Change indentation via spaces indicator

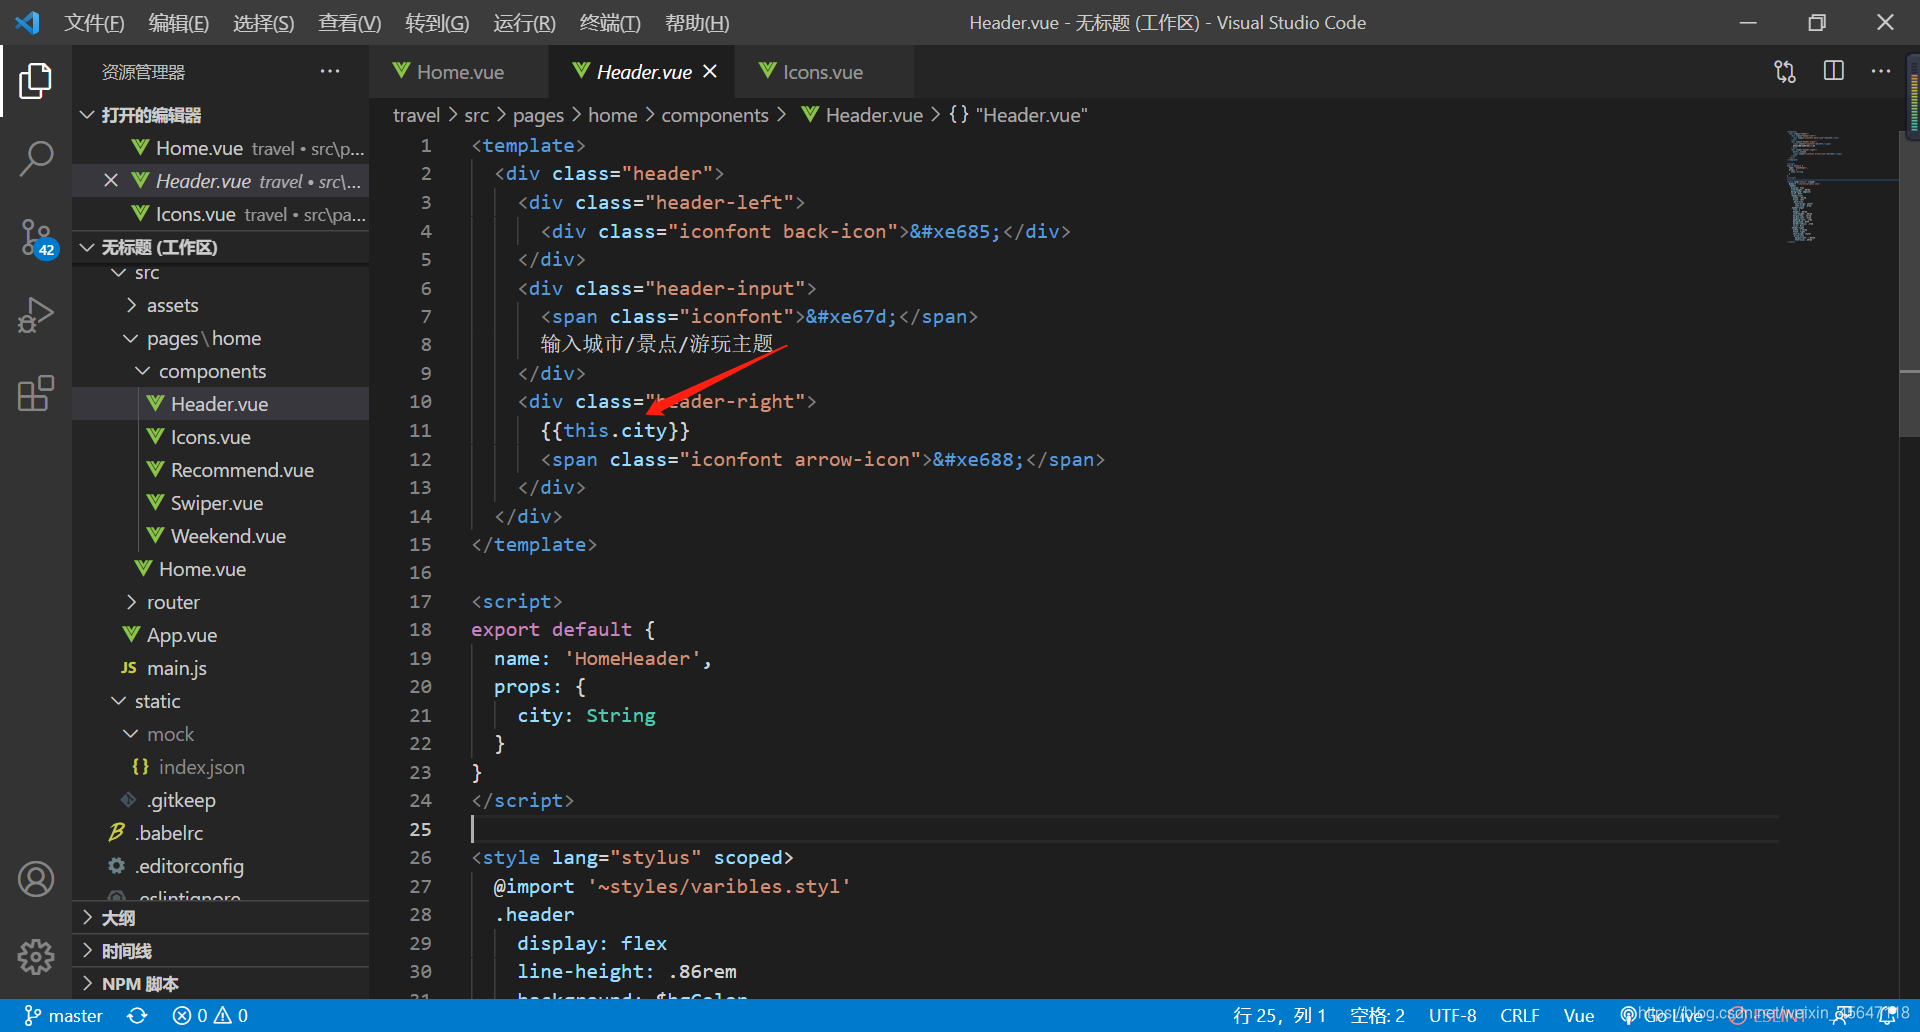[1377, 1015]
